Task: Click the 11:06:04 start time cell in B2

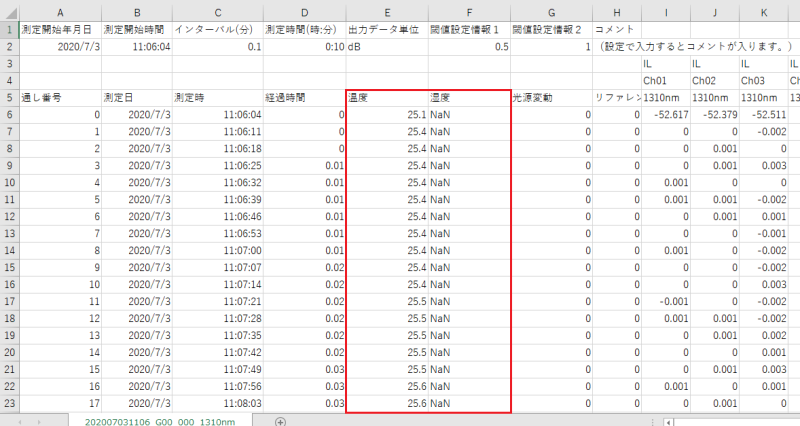Action: pos(137,47)
